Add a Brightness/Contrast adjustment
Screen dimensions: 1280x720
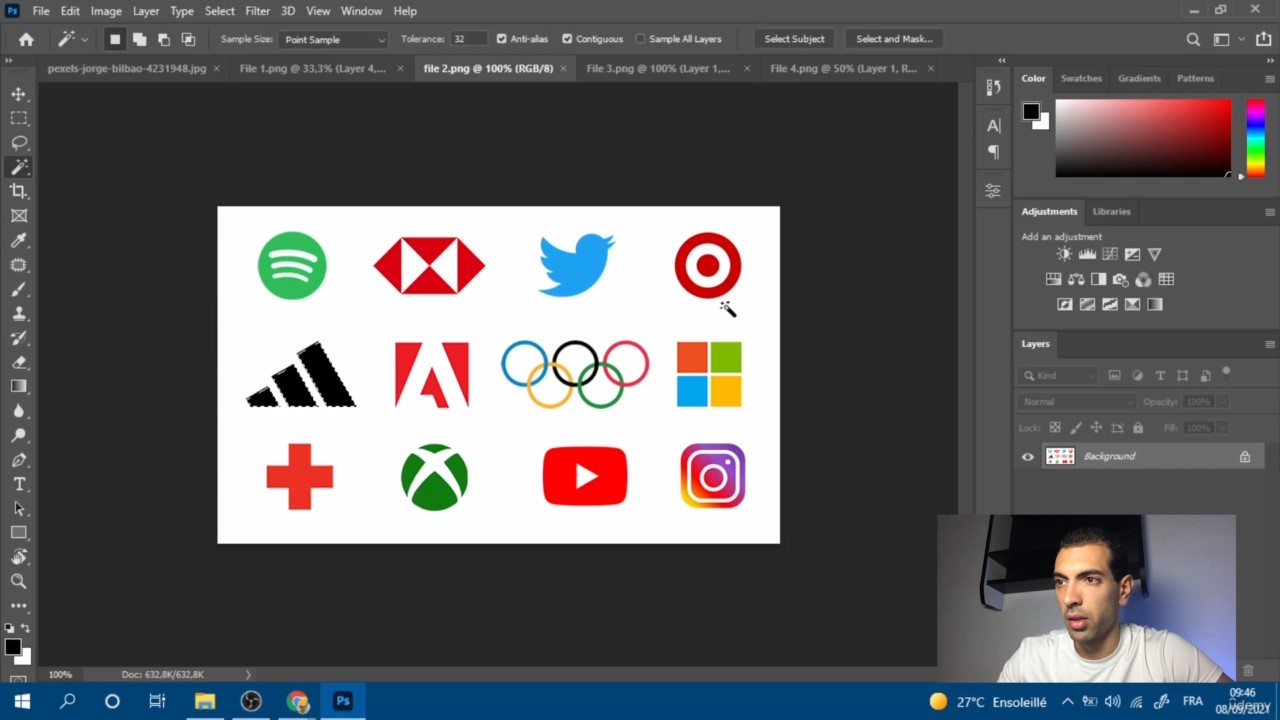click(x=1064, y=254)
